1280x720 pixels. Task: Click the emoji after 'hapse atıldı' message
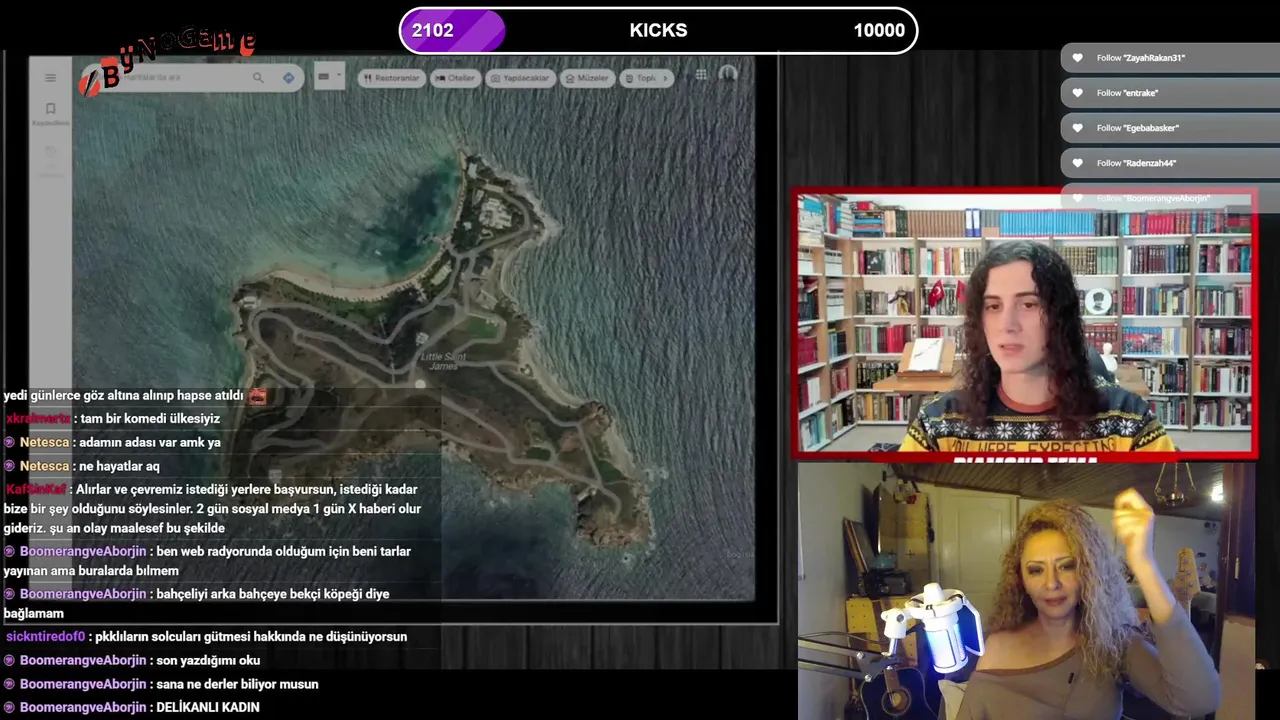(257, 396)
